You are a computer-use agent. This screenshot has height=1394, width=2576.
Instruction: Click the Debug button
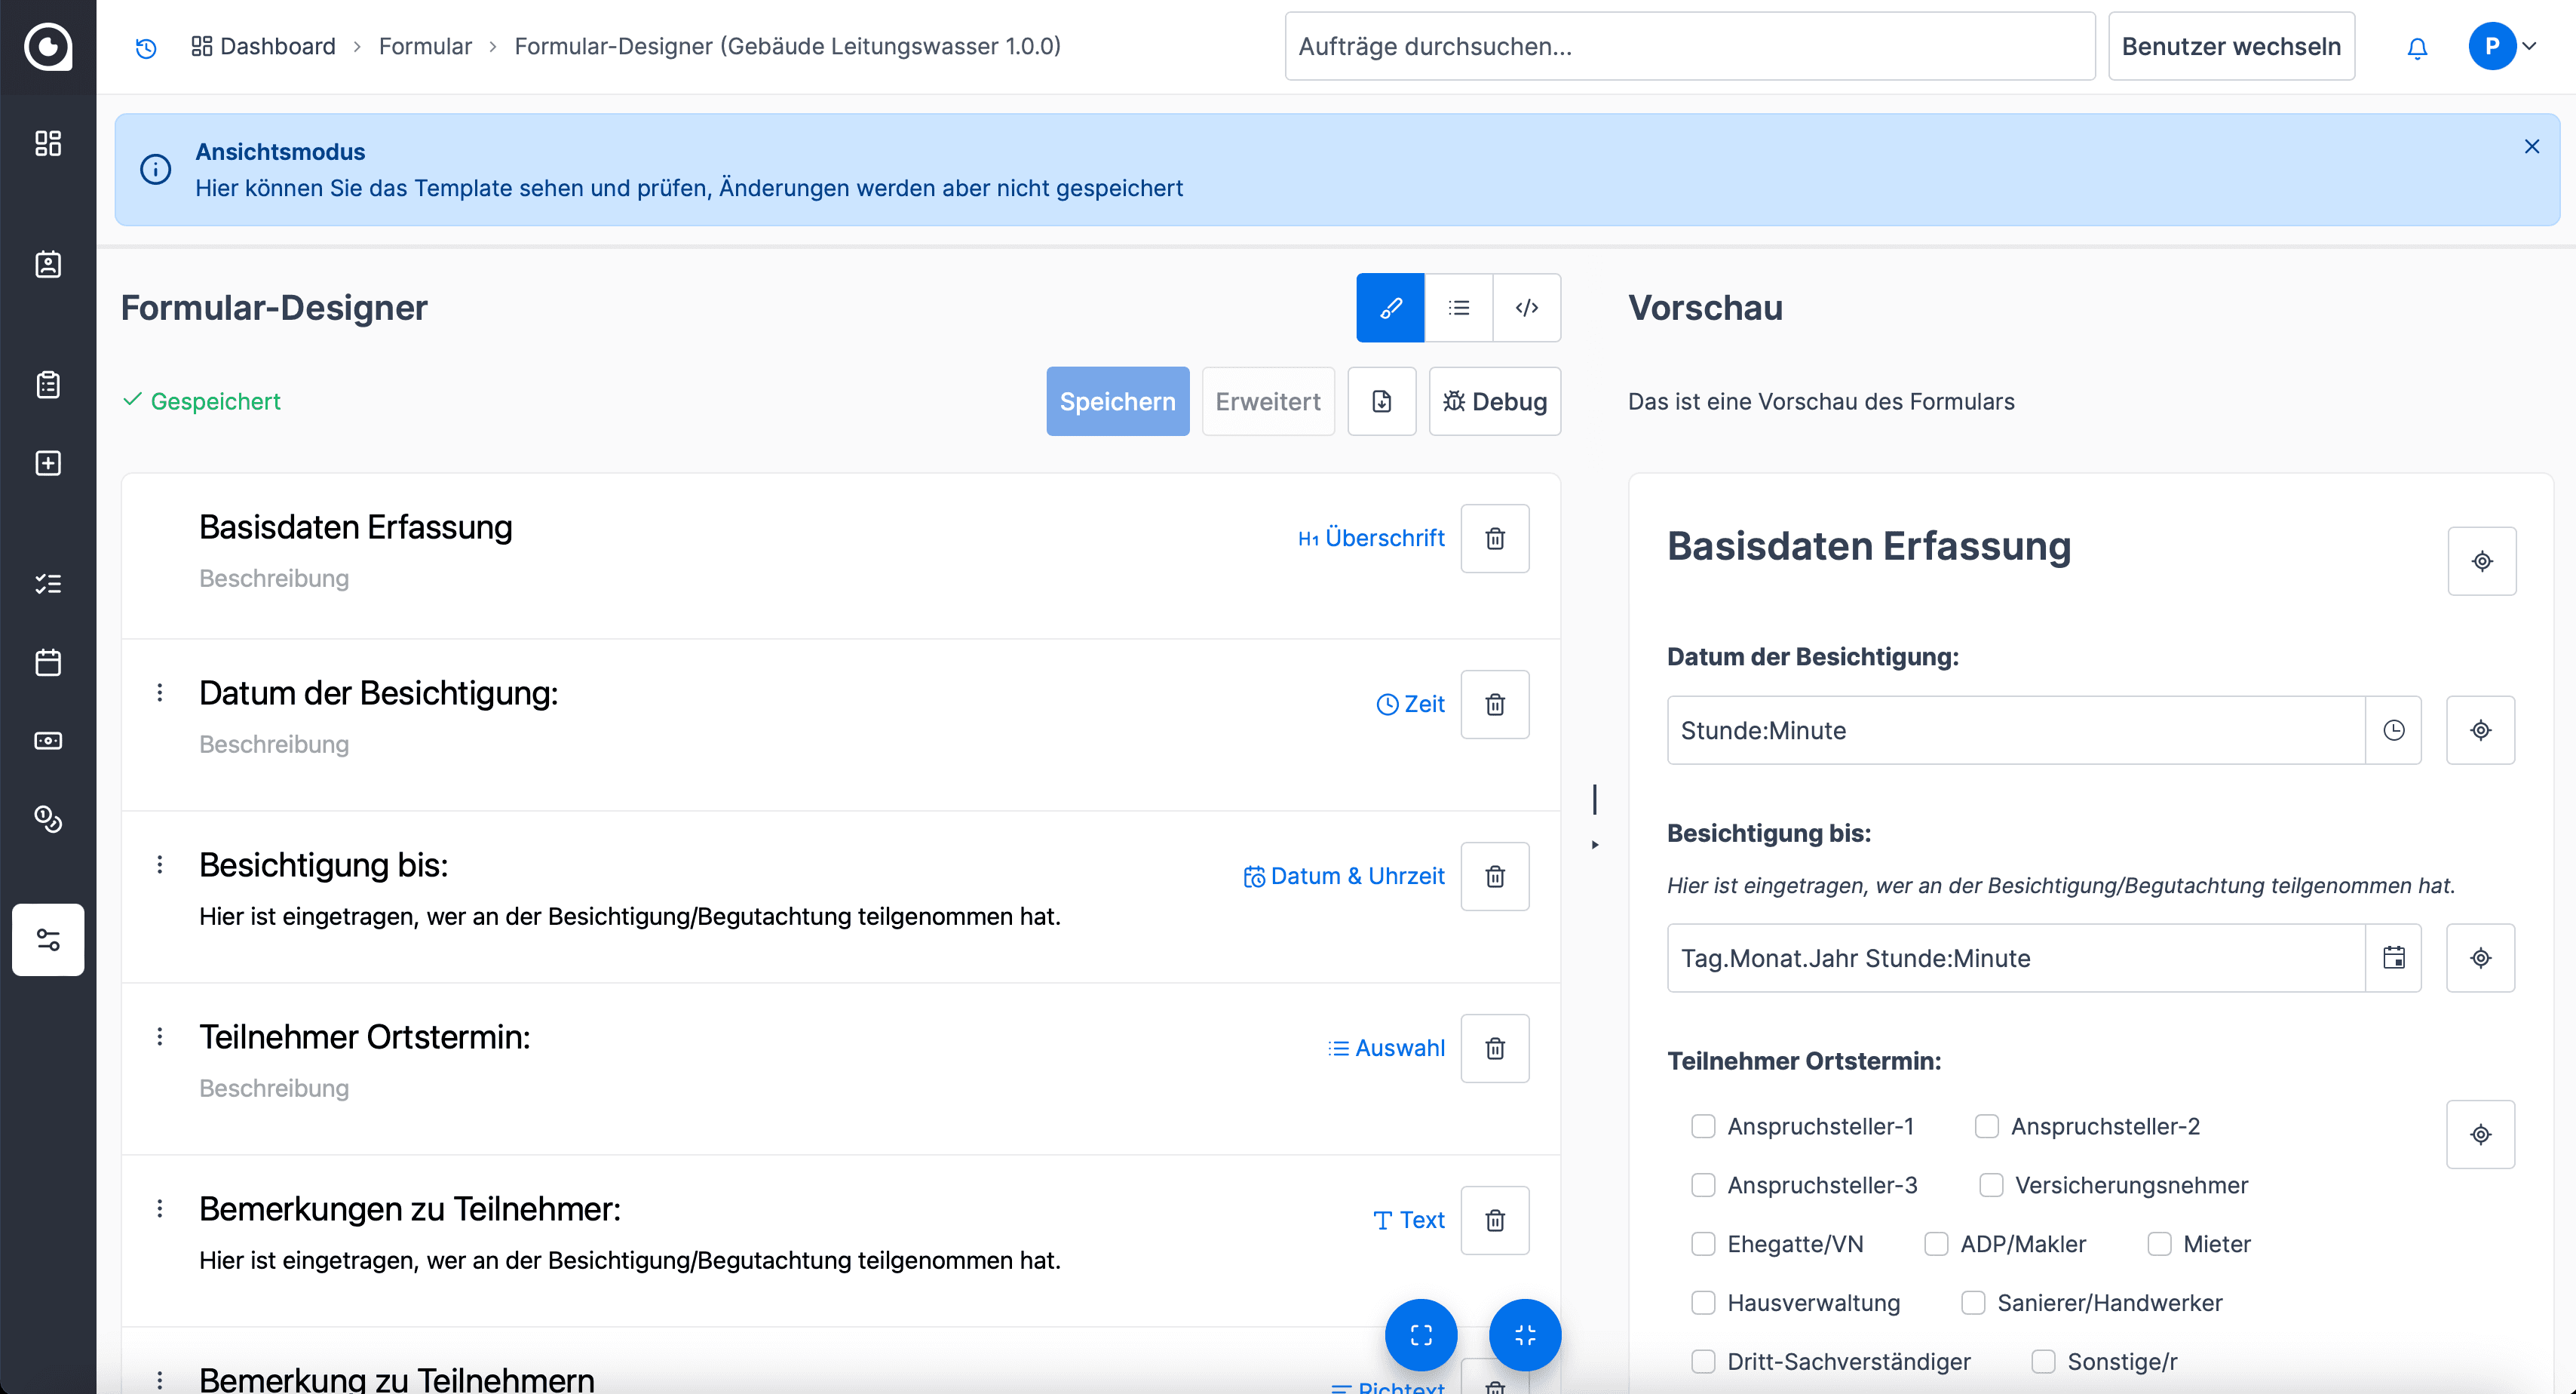(x=1494, y=401)
